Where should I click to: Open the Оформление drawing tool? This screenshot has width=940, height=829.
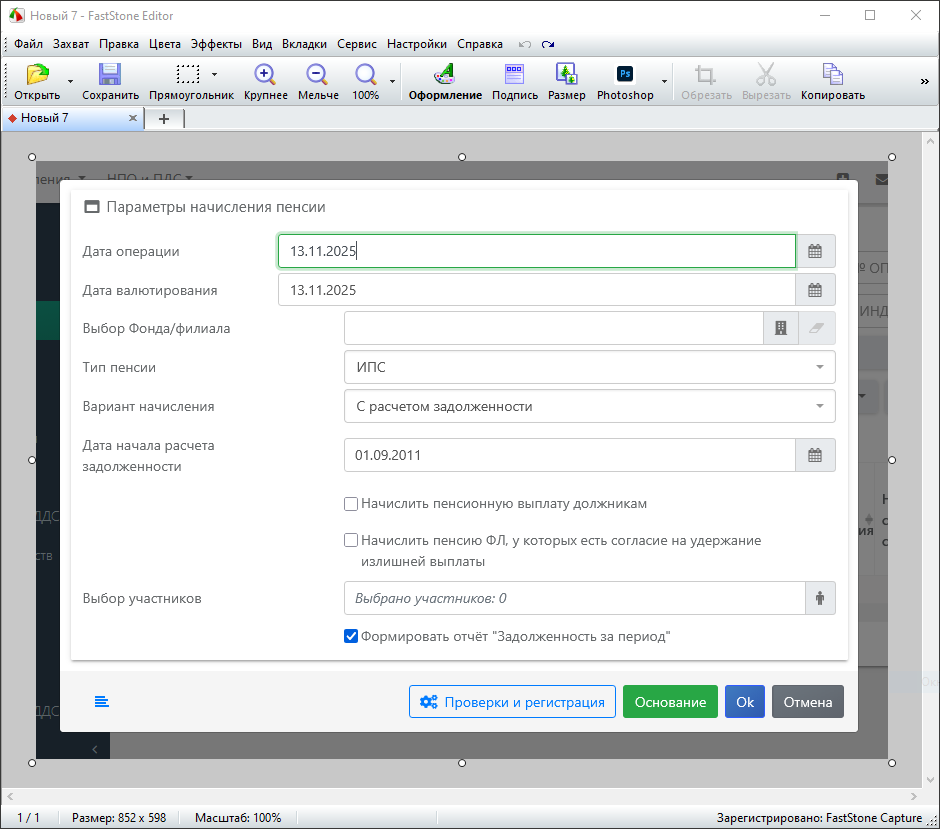445,75
